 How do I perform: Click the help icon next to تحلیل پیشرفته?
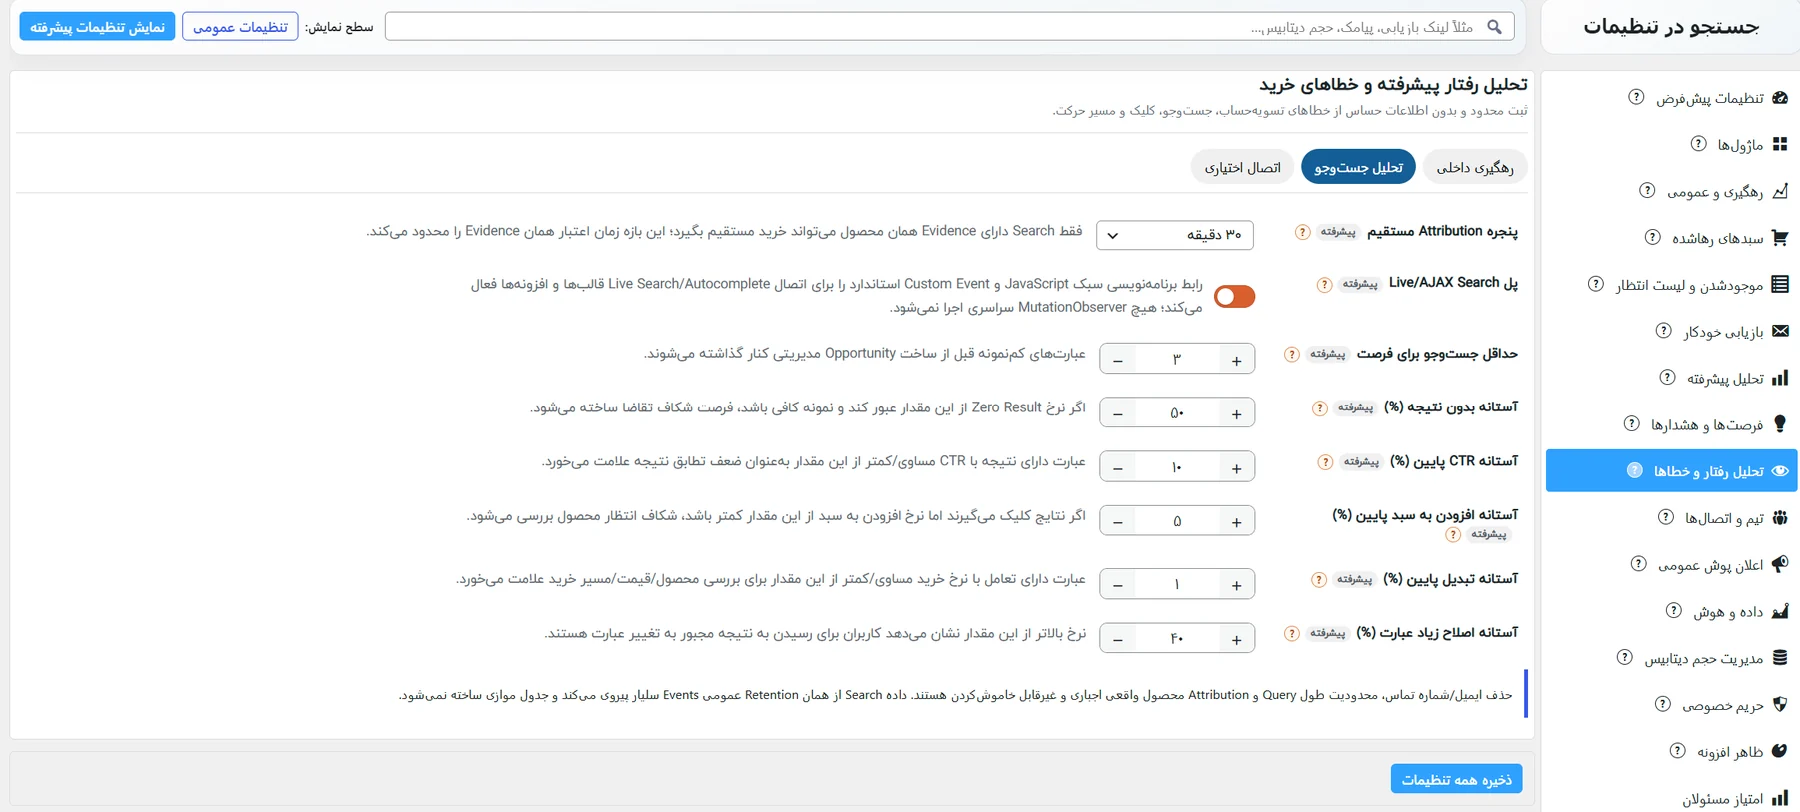tap(1667, 377)
